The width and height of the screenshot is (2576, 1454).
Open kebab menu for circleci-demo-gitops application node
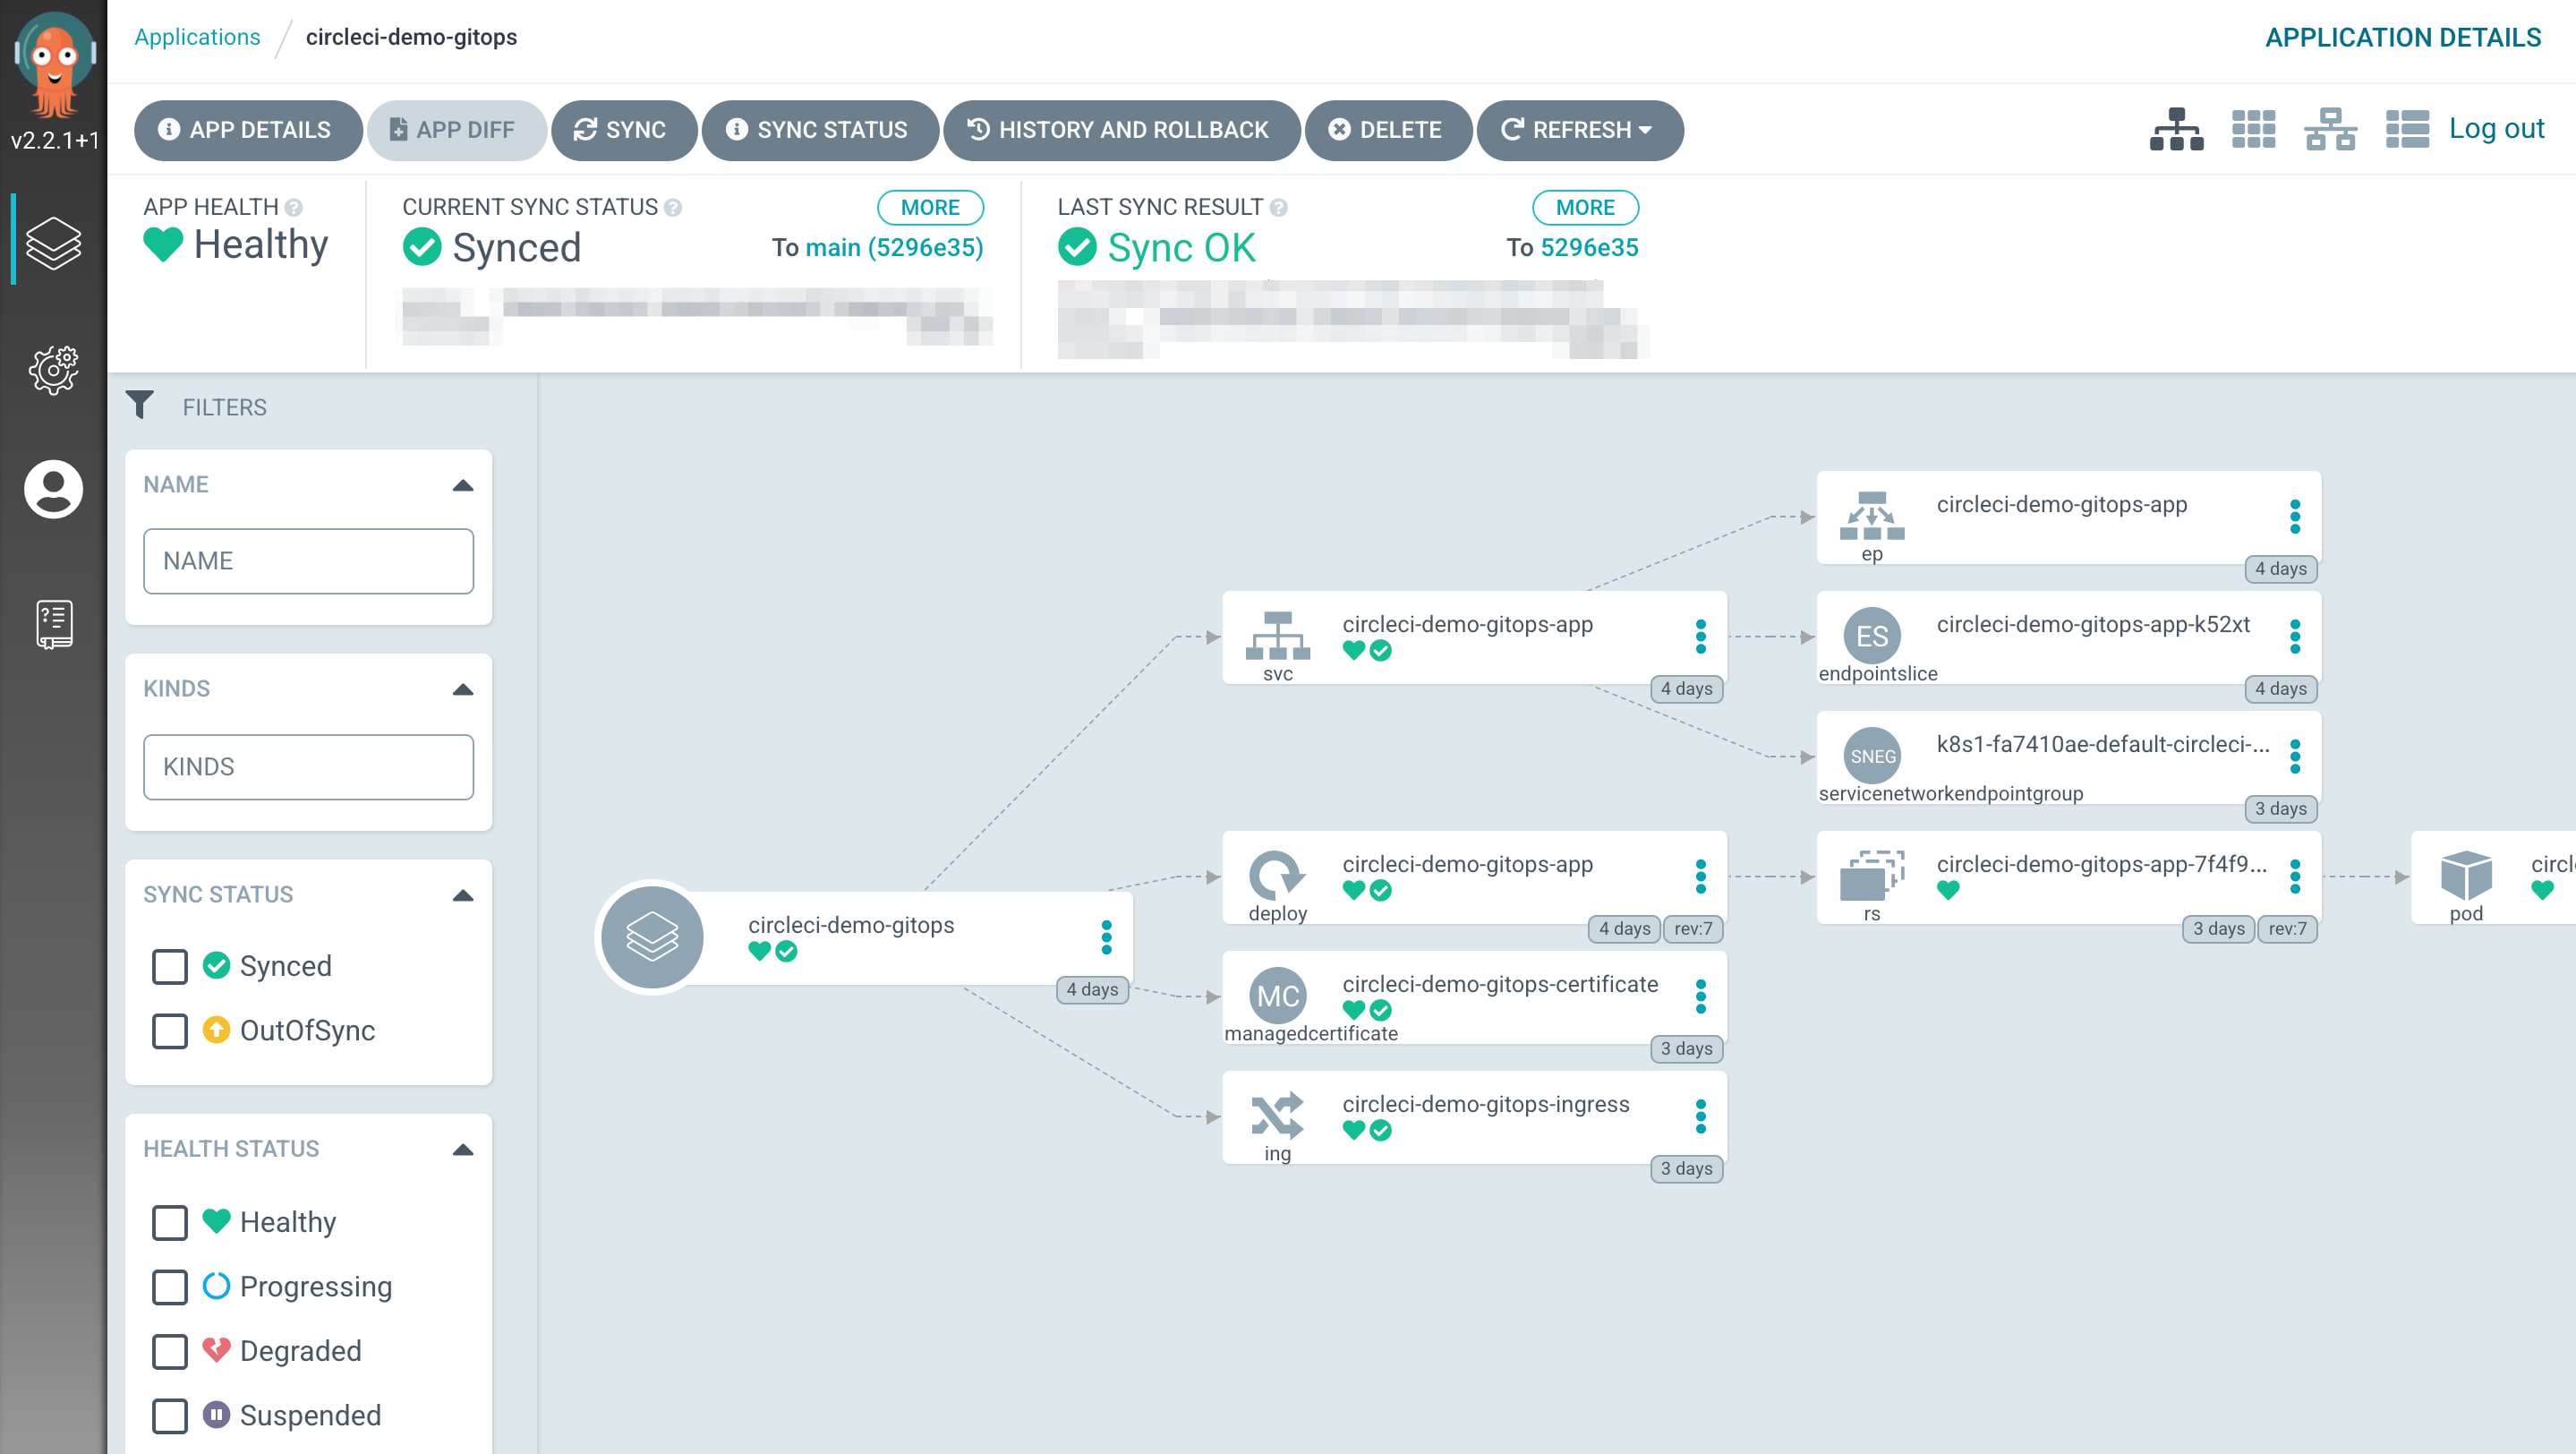click(1106, 937)
